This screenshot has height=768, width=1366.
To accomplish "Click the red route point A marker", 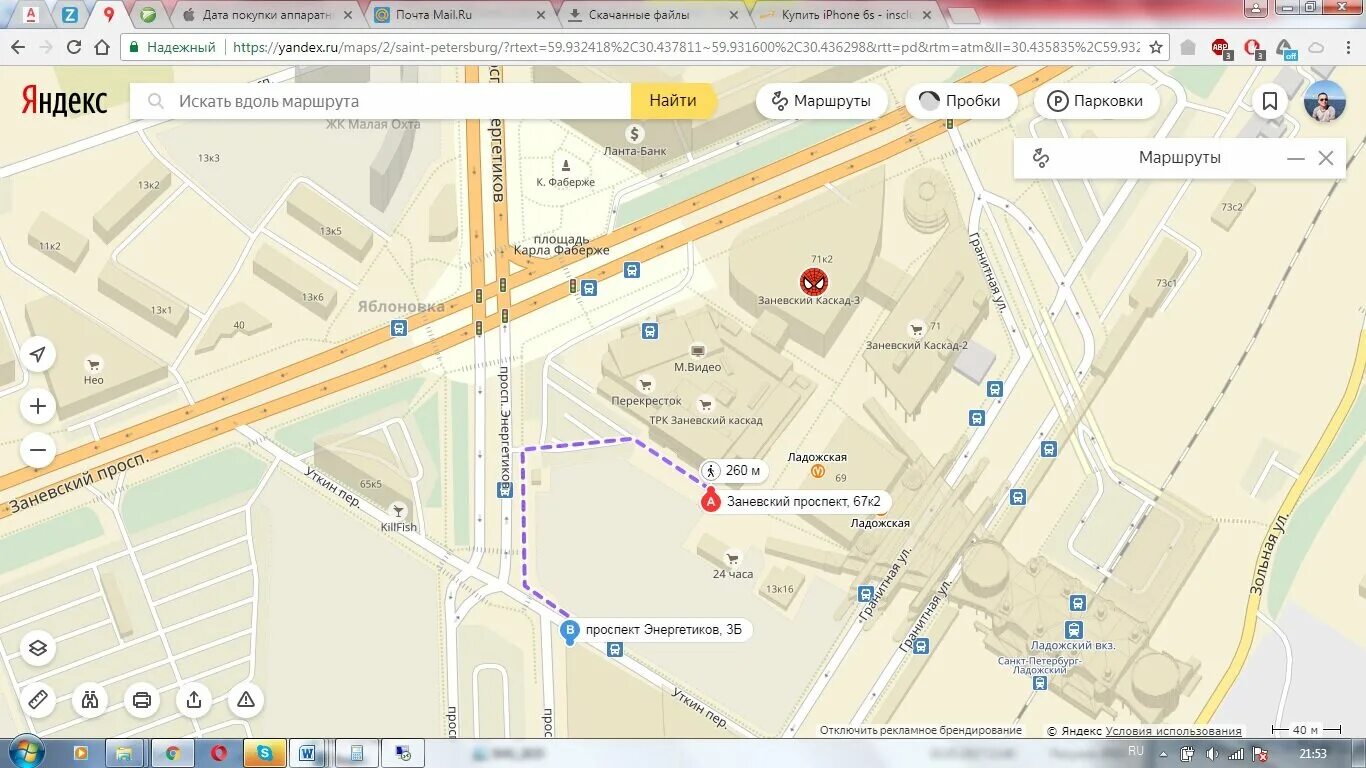I will click(x=710, y=502).
